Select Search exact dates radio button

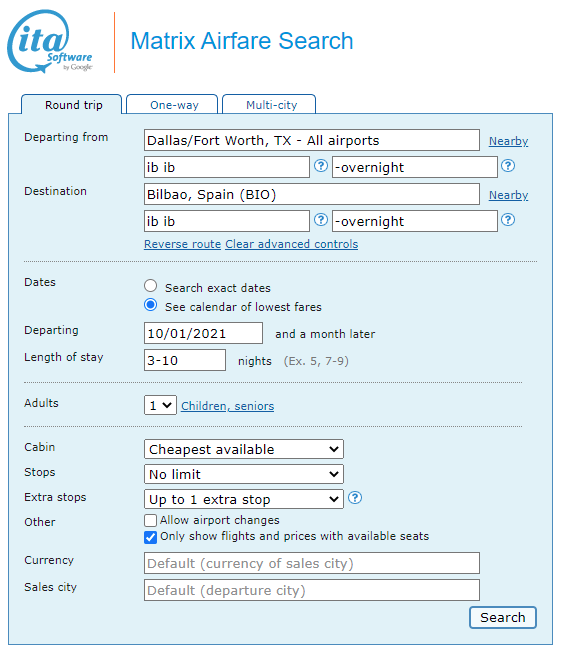click(150, 286)
